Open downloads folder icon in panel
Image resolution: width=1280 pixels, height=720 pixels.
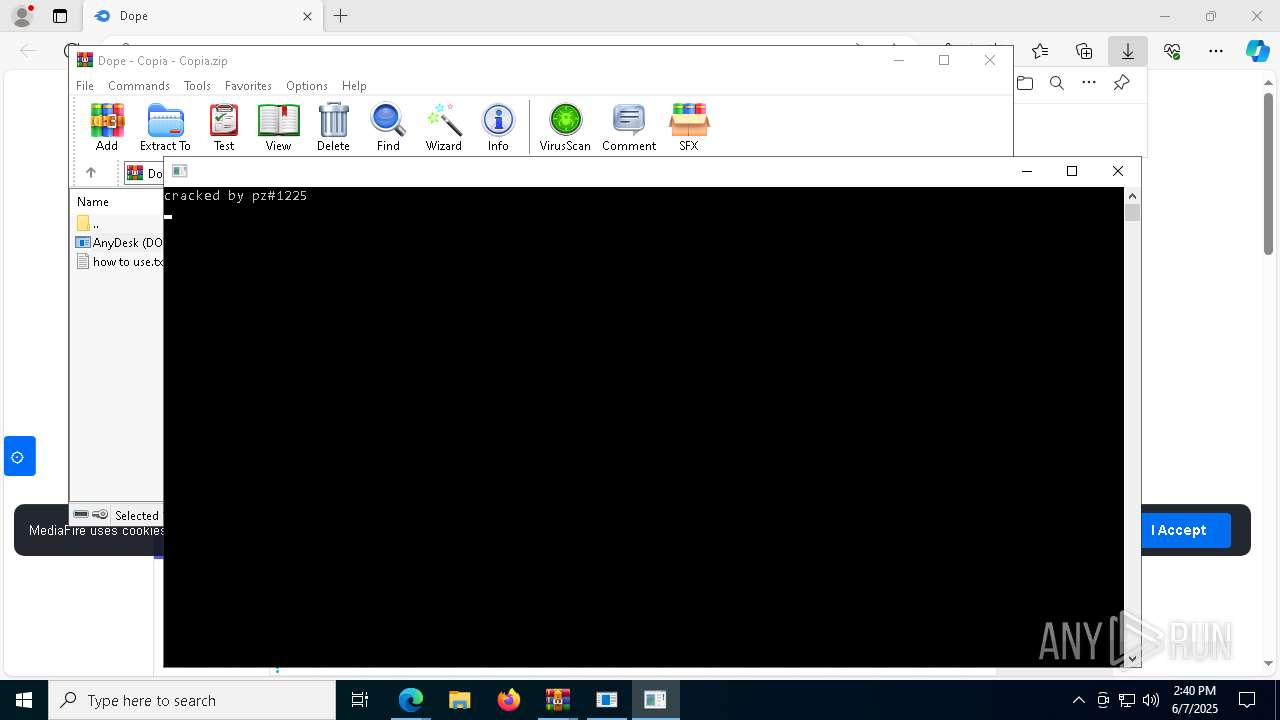[x=1025, y=83]
